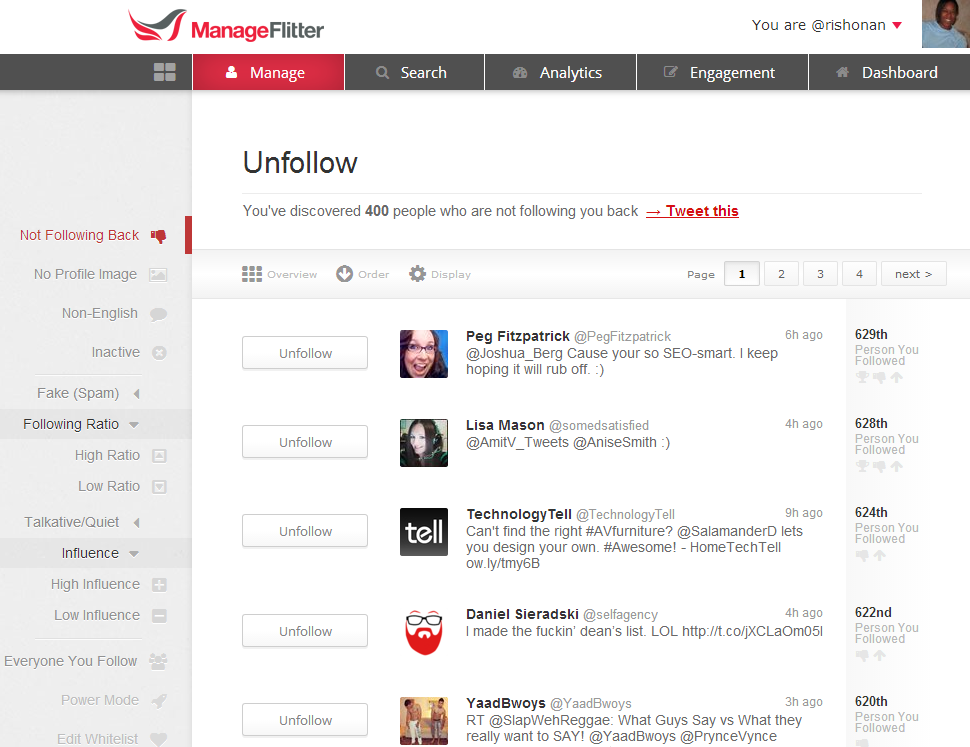
Task: Click the speech bubble icon beside Non-English
Action: tap(158, 314)
